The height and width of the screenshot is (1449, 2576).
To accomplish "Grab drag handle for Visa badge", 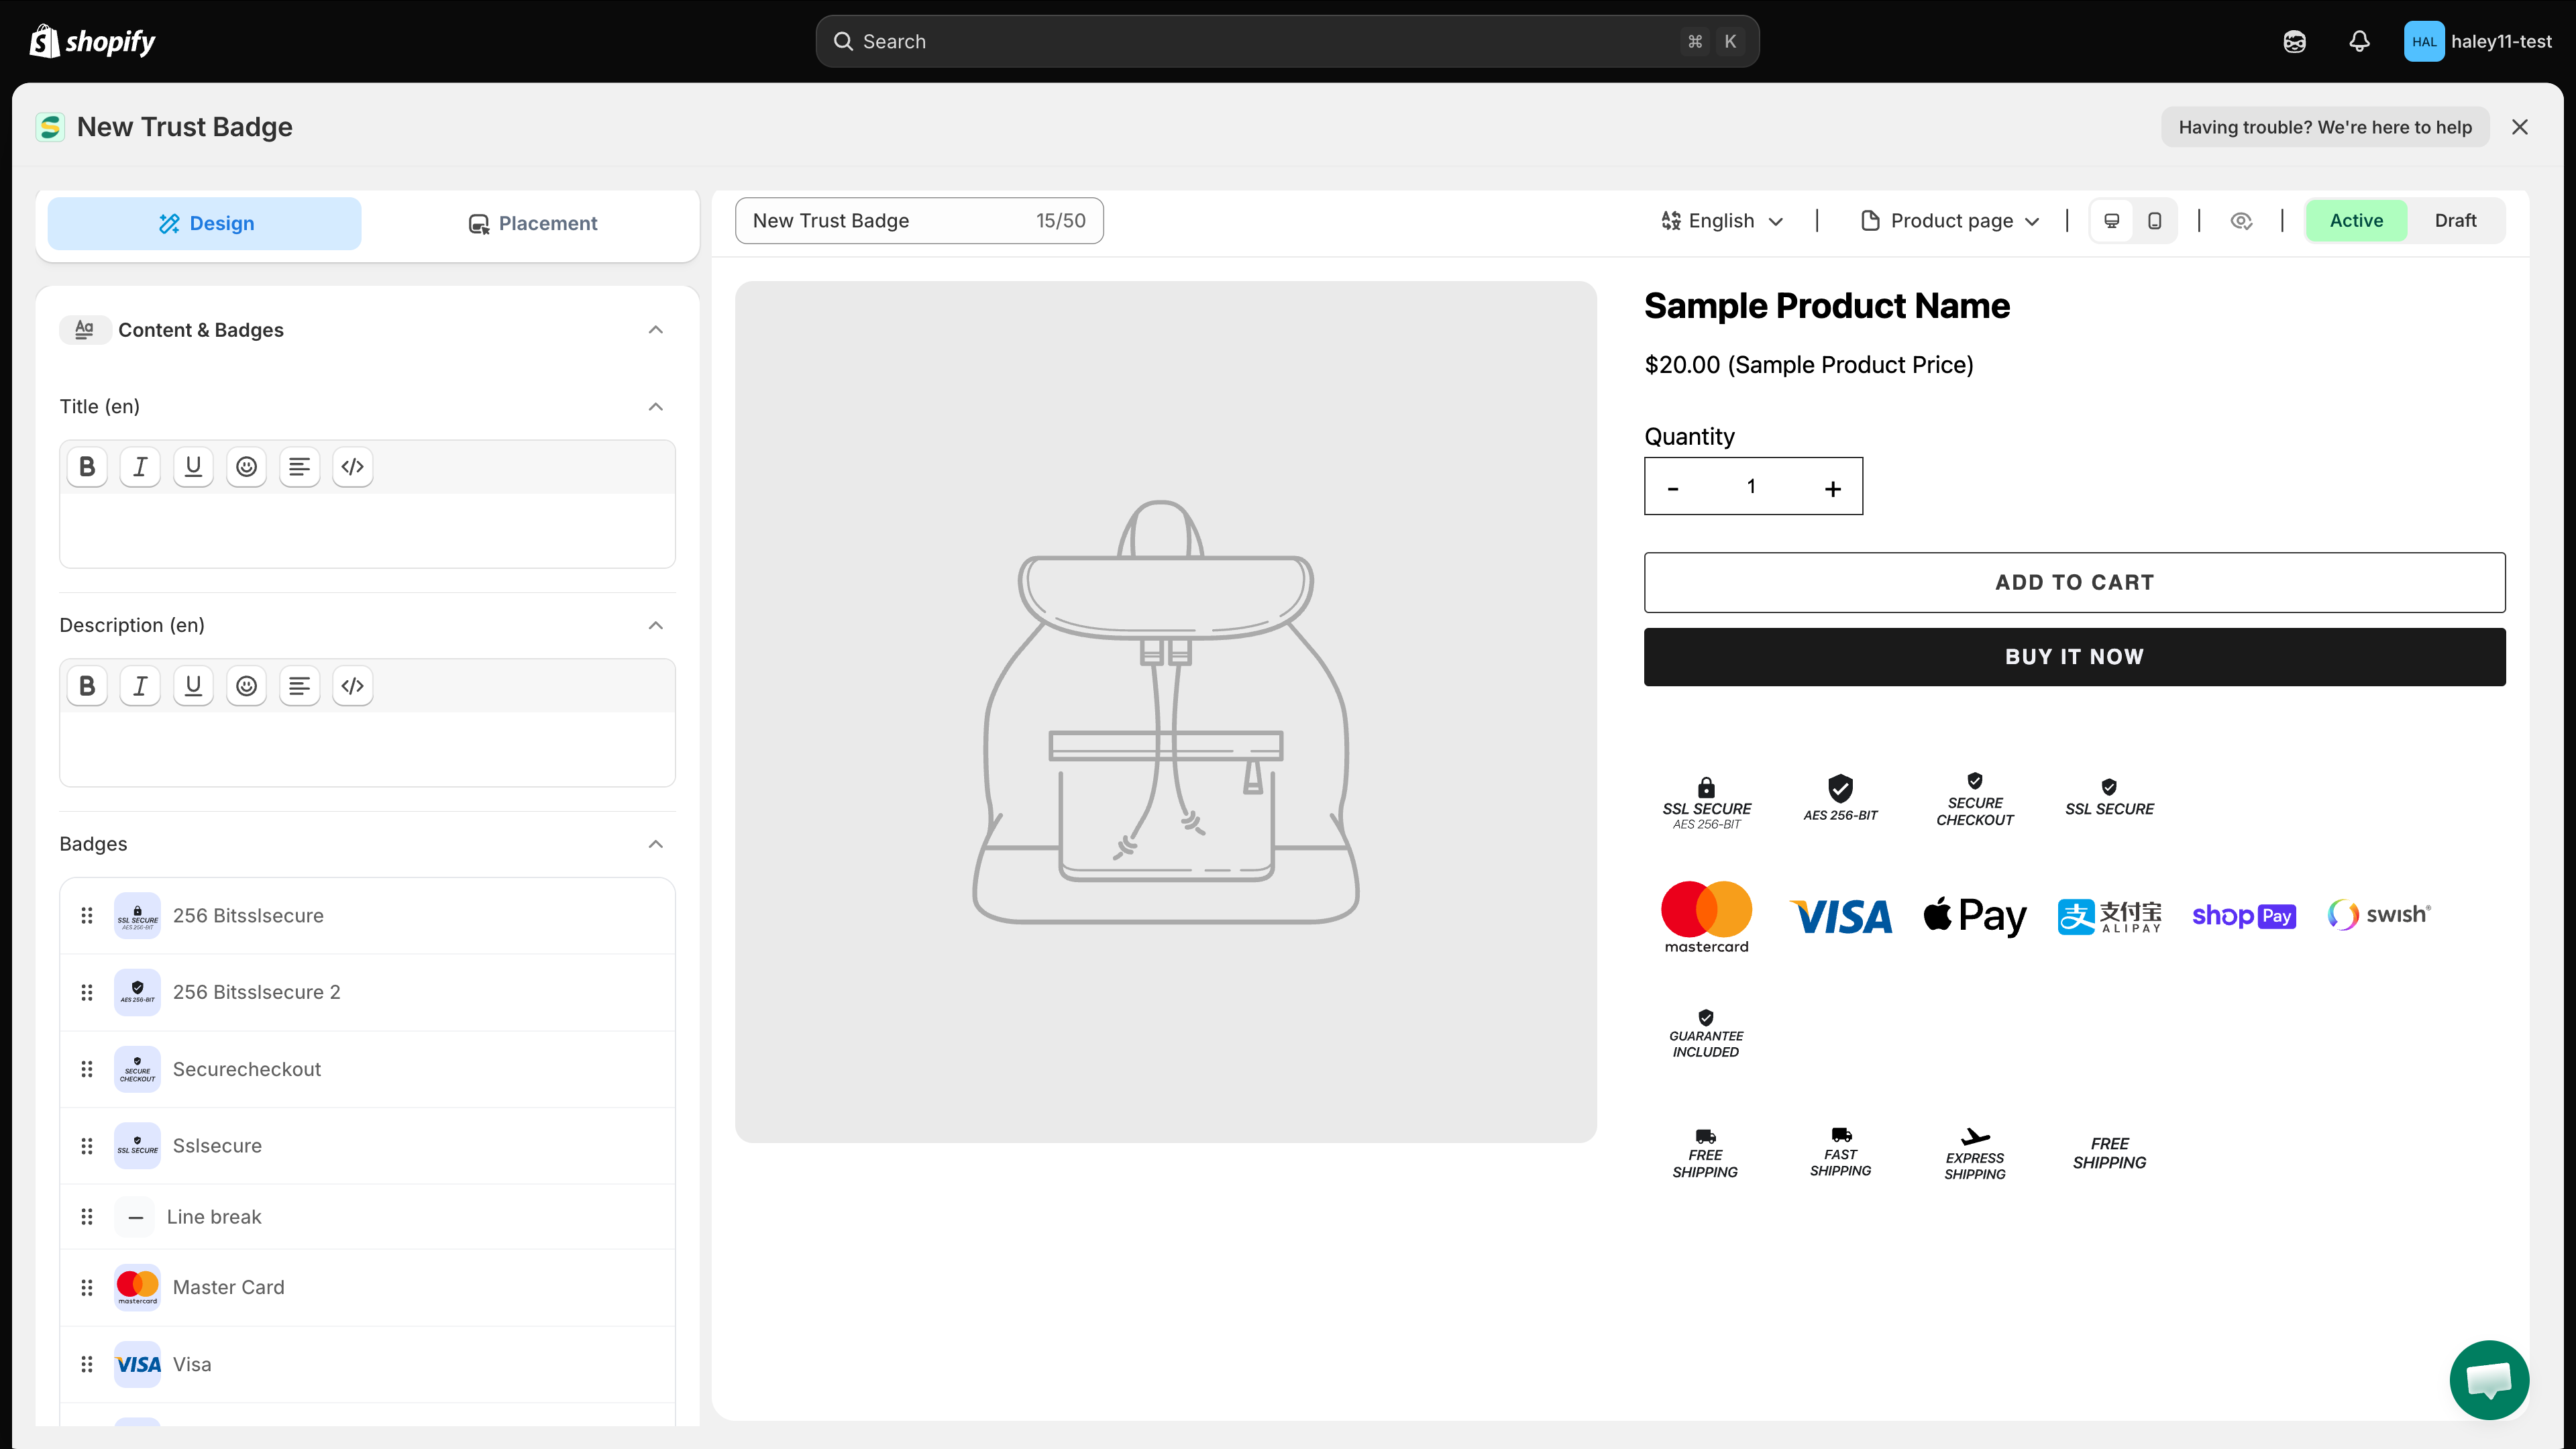I will pos(87,1364).
